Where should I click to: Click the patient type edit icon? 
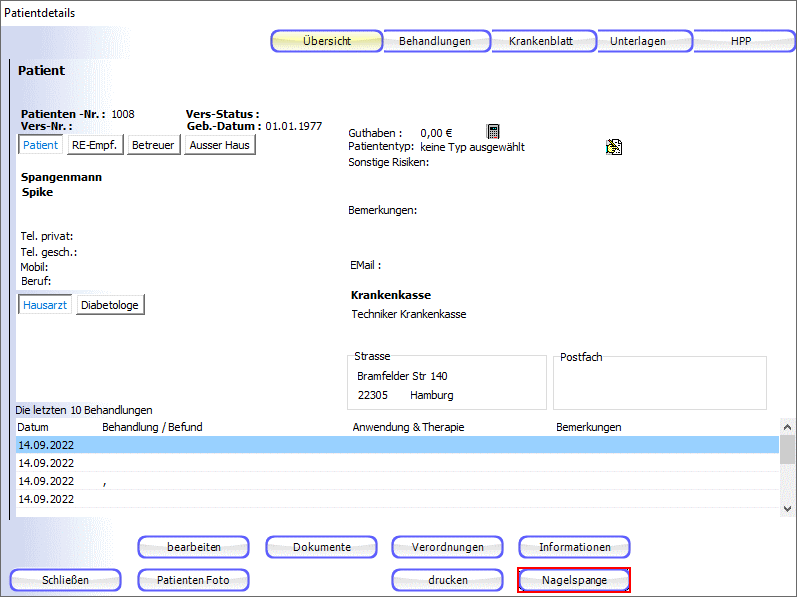pos(614,147)
